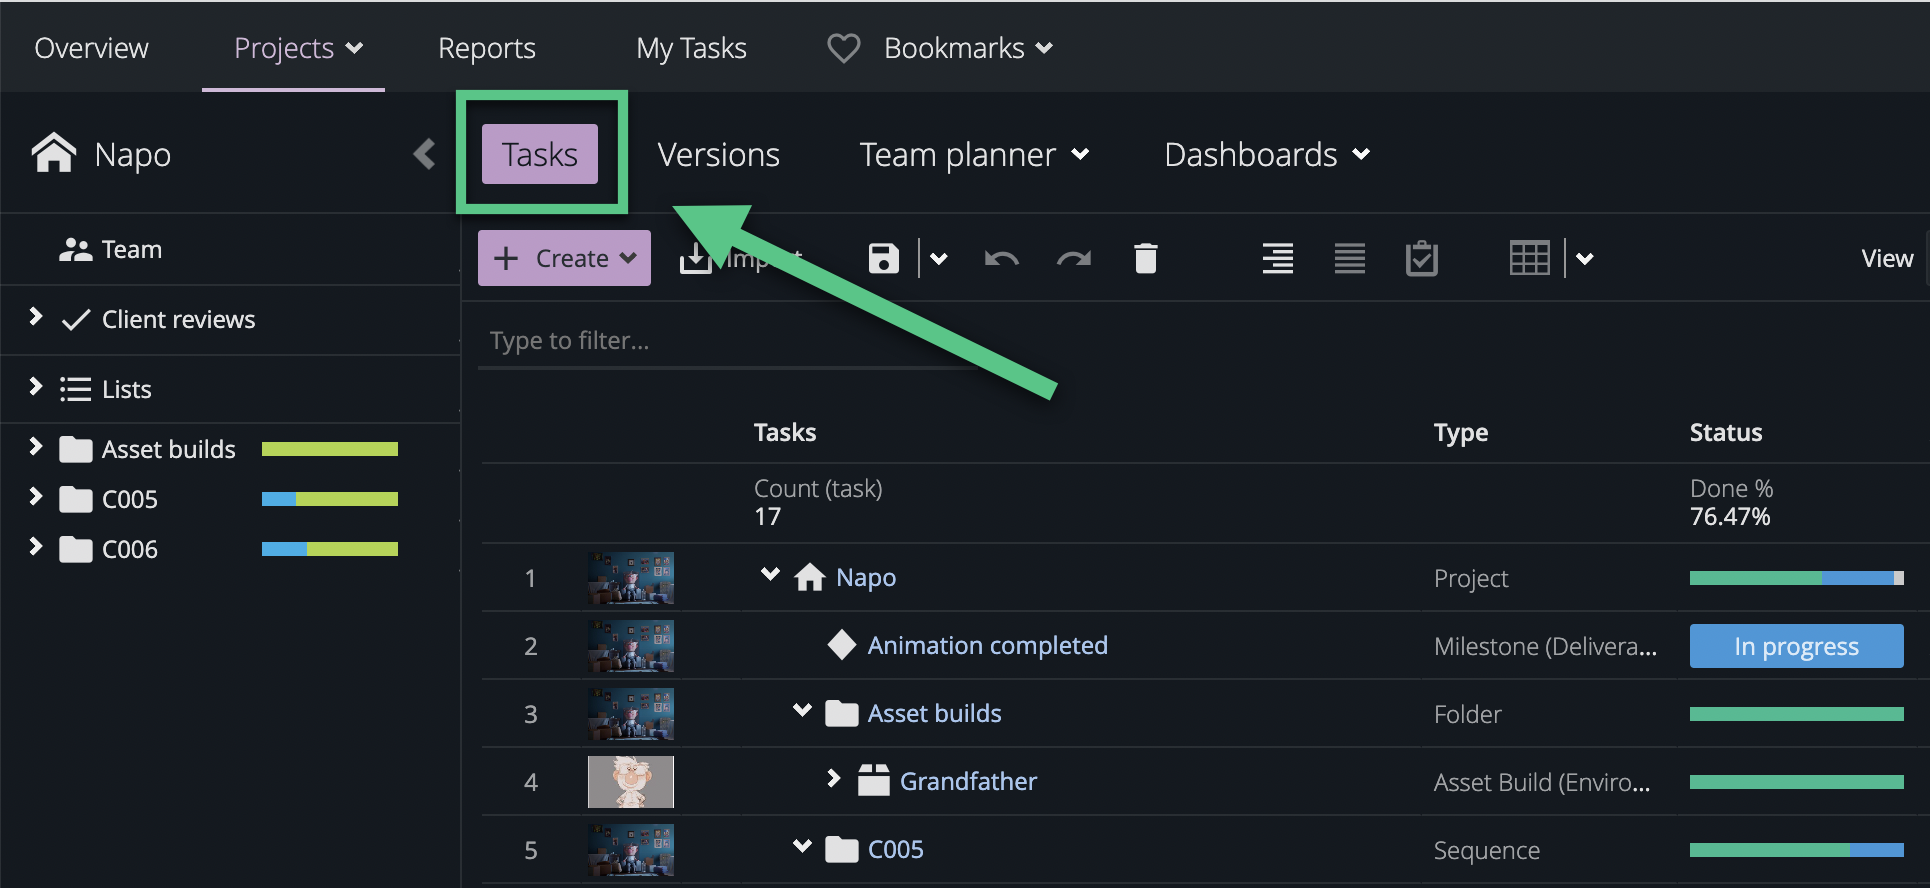Open the Grandfather link
The image size is (1930, 888).
click(x=968, y=781)
